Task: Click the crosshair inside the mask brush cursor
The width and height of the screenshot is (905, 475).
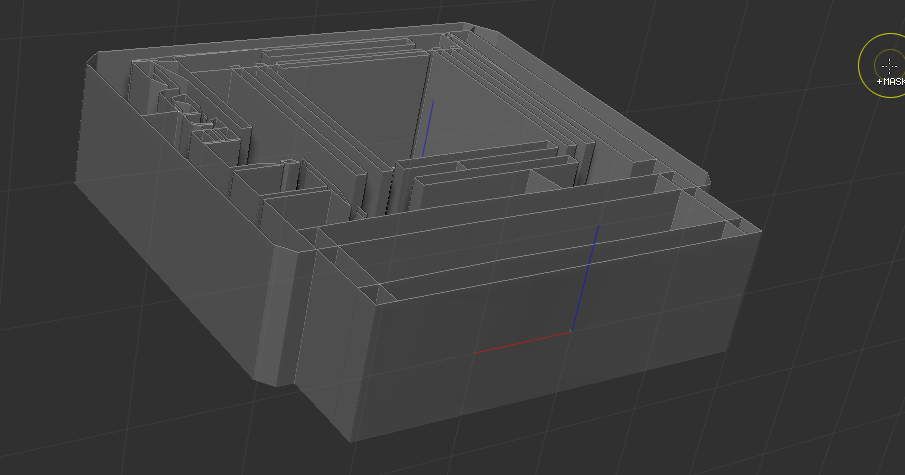Action: [x=889, y=64]
